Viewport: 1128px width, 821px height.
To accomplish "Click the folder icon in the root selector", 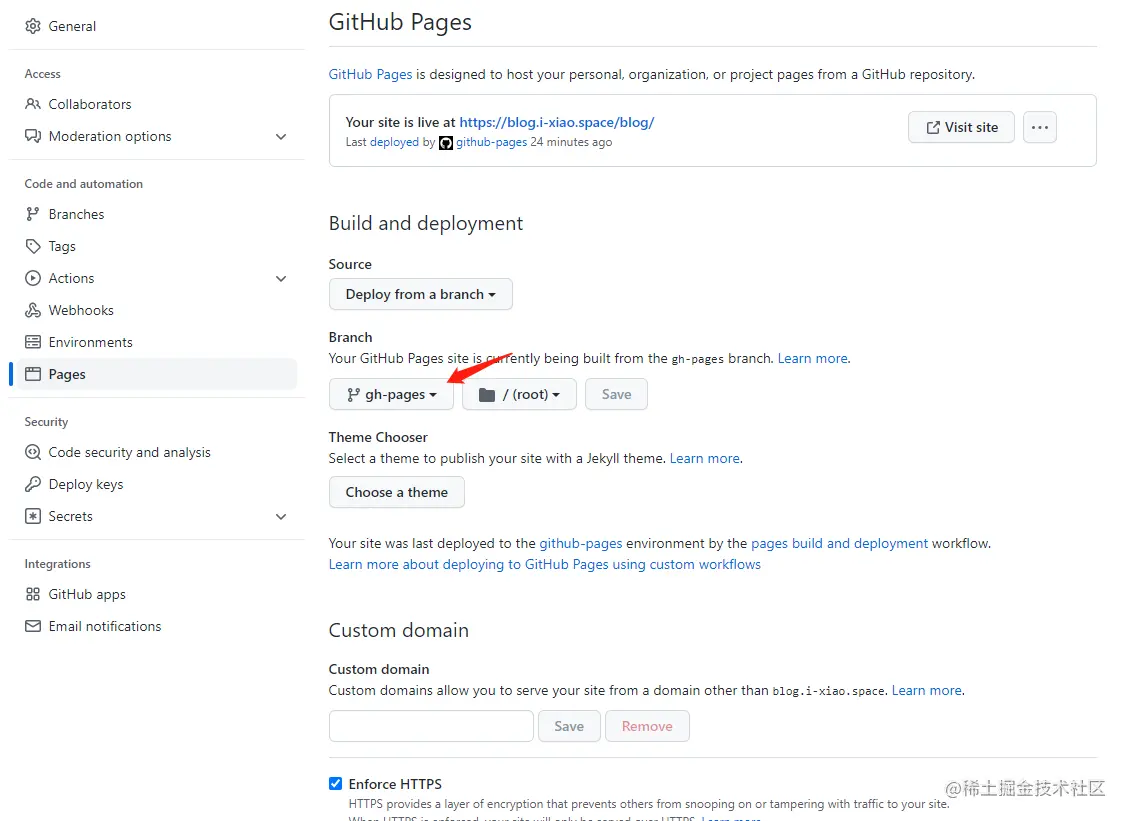I will [487, 394].
